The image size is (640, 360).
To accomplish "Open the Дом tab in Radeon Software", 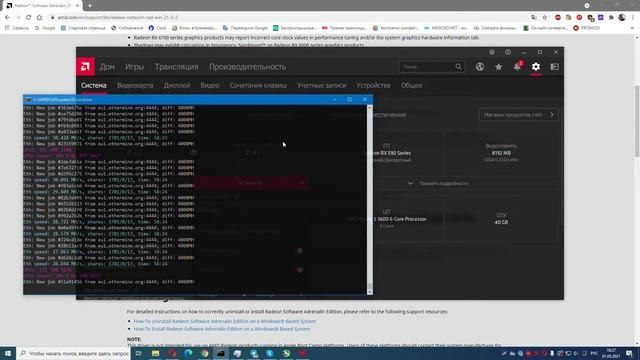I will pos(107,67).
